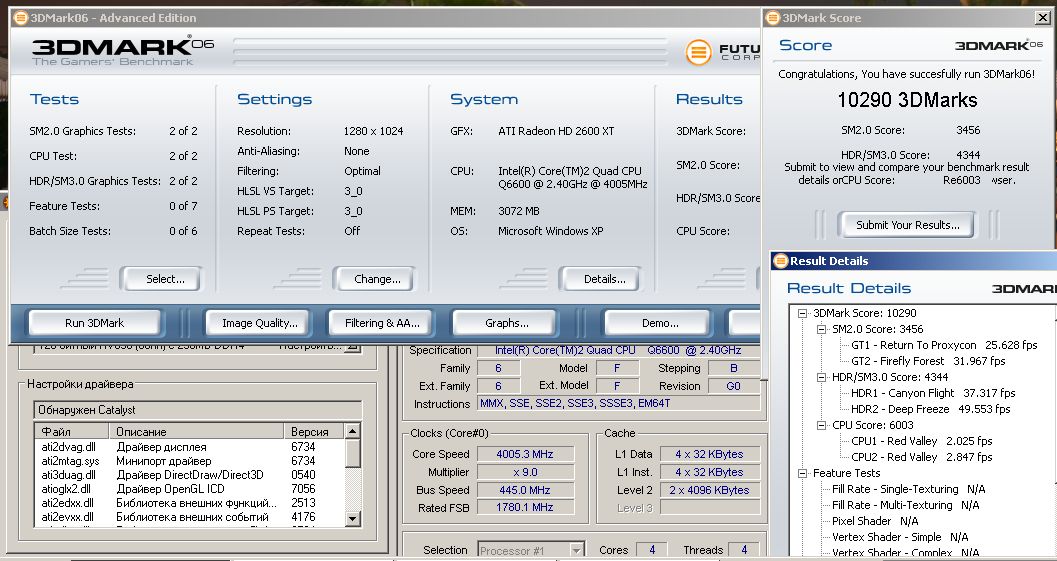Select HDR2 - Deep Freeze result
This screenshot has width=1057, height=561.
tap(930, 409)
